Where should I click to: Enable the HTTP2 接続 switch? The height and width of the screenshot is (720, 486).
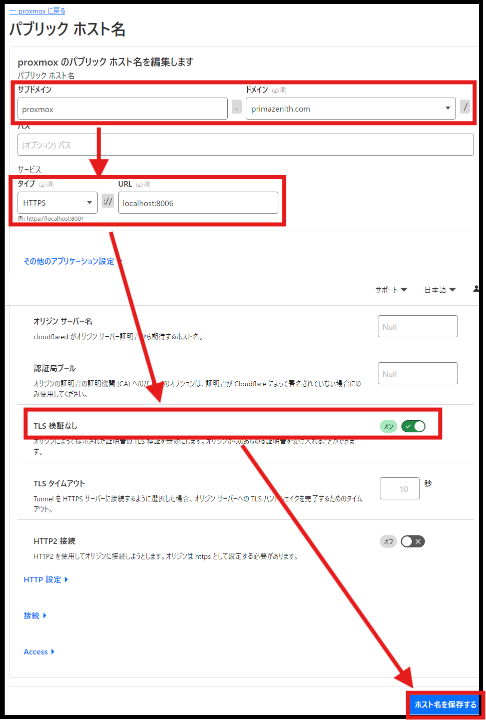pos(413,541)
